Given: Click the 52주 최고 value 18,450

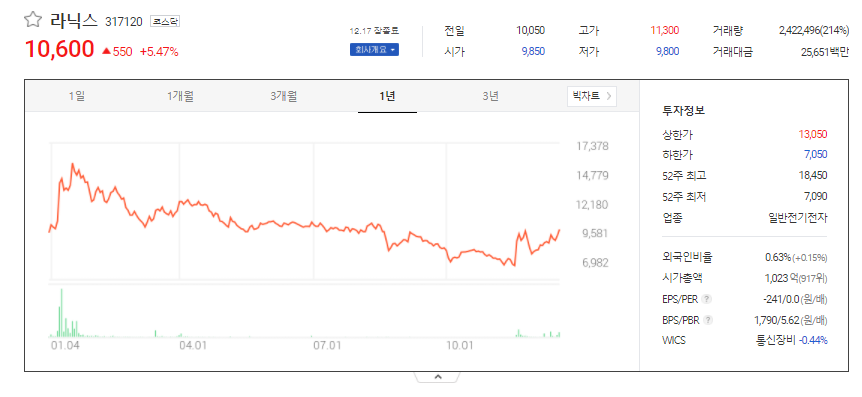Looking at the screenshot, I should pos(813,176).
